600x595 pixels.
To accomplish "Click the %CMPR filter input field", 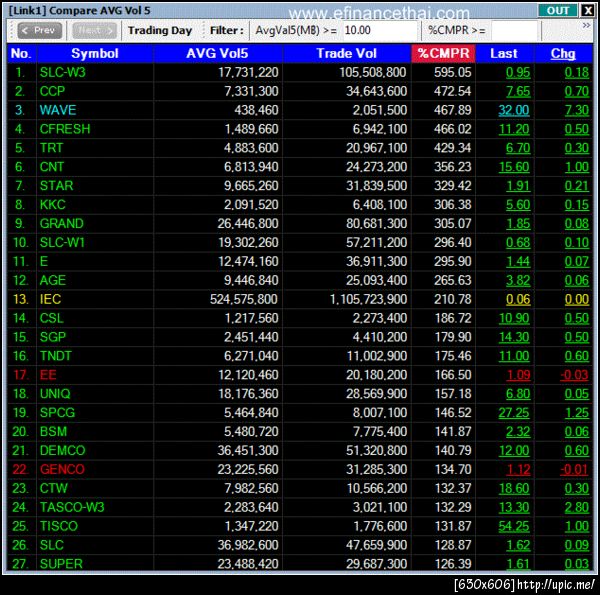I will point(516,30).
